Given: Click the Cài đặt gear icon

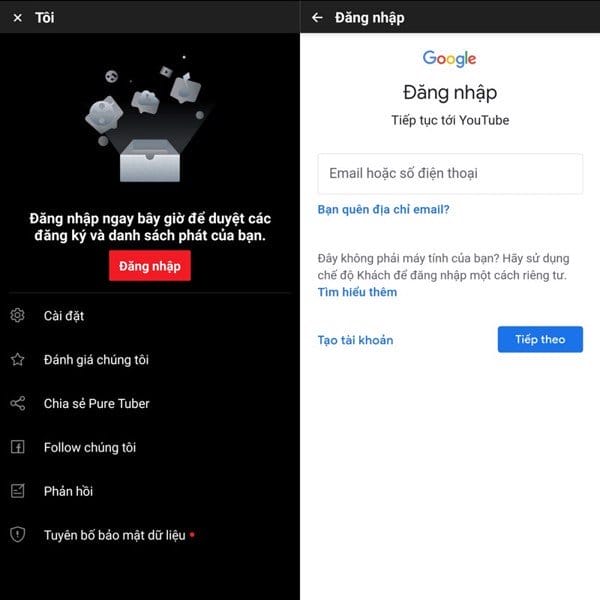Looking at the screenshot, I should pyautogui.click(x=17, y=315).
